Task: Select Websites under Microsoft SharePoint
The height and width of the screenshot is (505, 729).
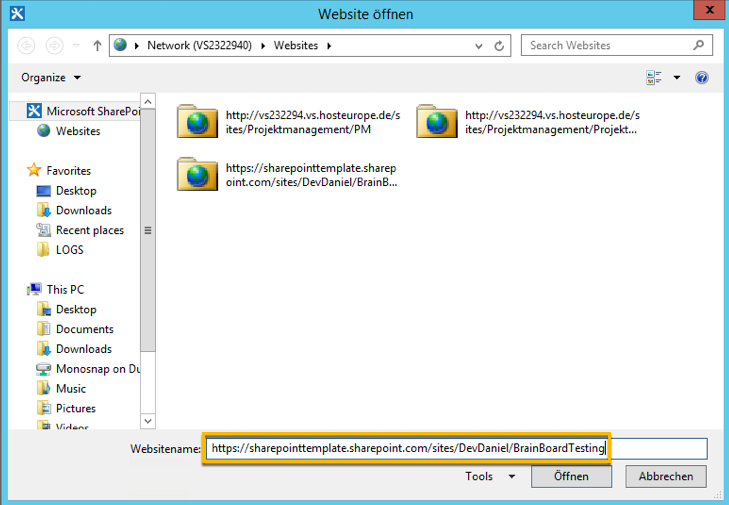Action: [78, 131]
